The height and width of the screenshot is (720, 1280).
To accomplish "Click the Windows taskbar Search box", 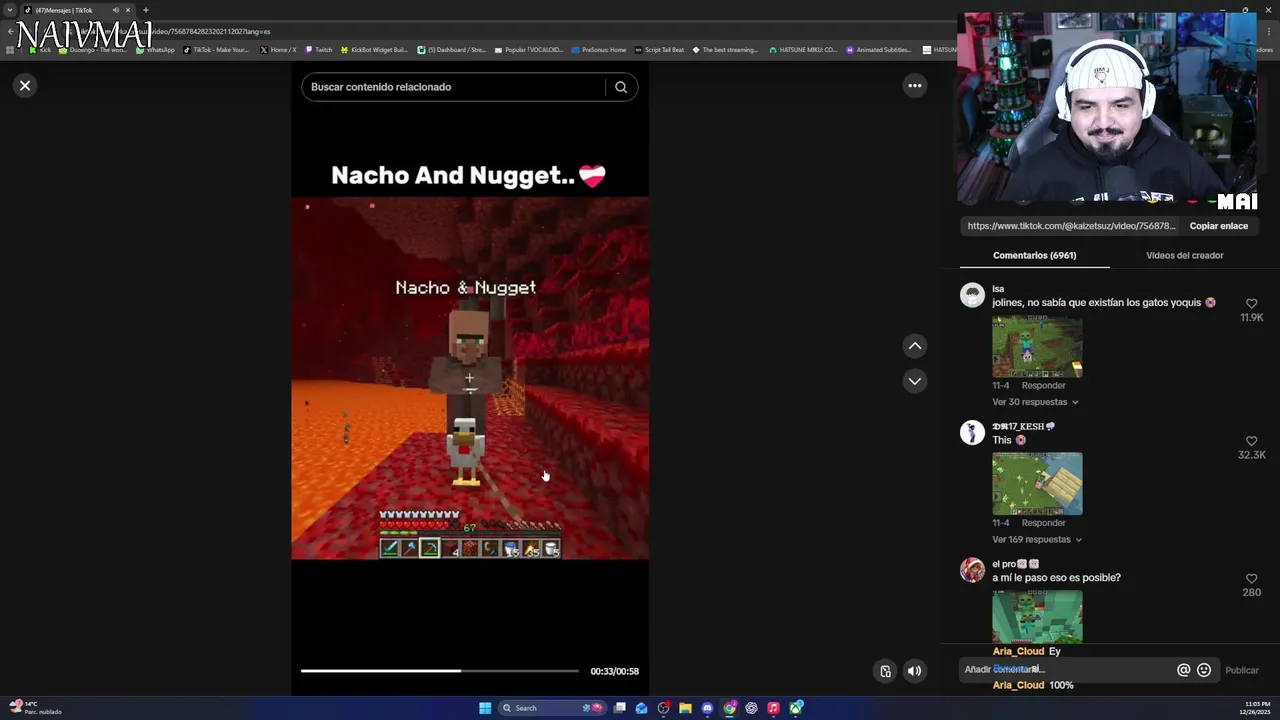I will [553, 708].
